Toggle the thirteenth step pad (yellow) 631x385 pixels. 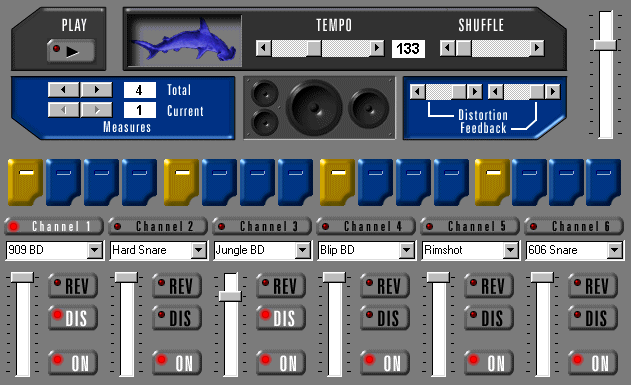(492, 182)
